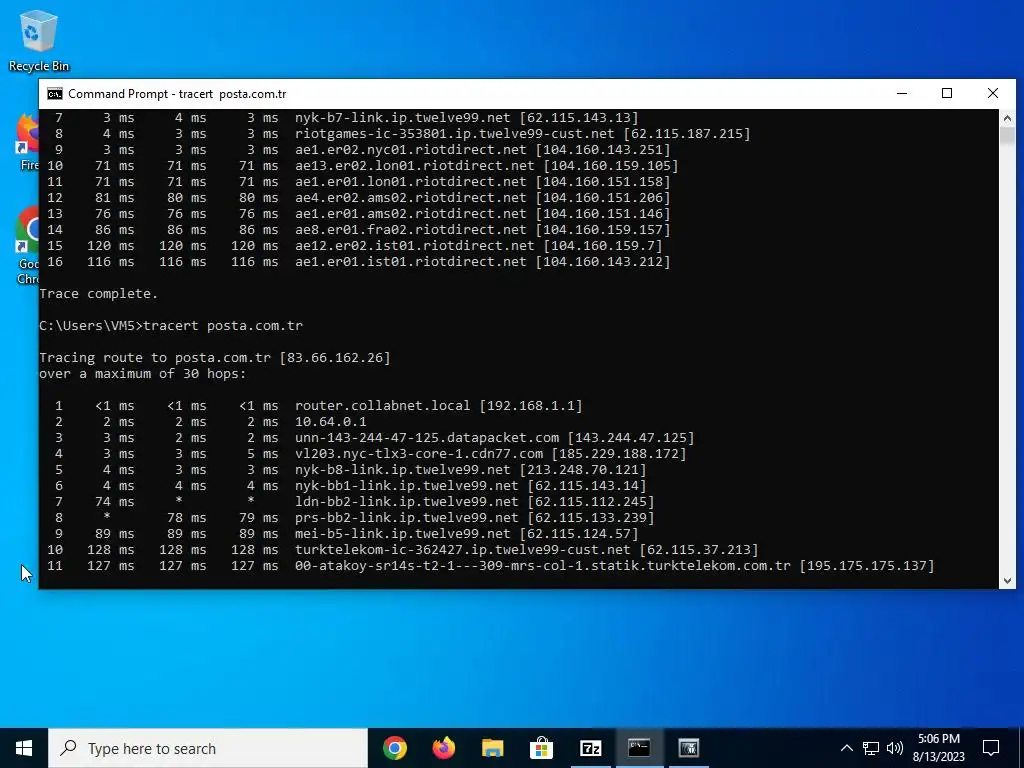Open the network status tray icon
This screenshot has height=768, width=1024.
871,748
